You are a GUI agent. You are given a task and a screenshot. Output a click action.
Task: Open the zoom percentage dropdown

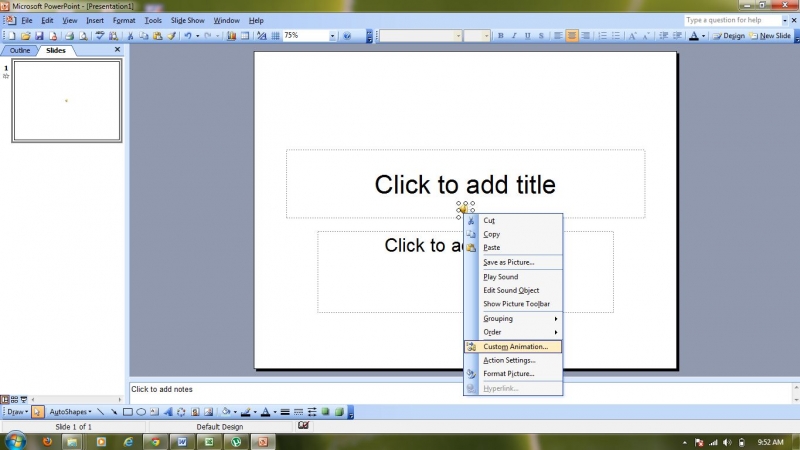click(x=332, y=36)
